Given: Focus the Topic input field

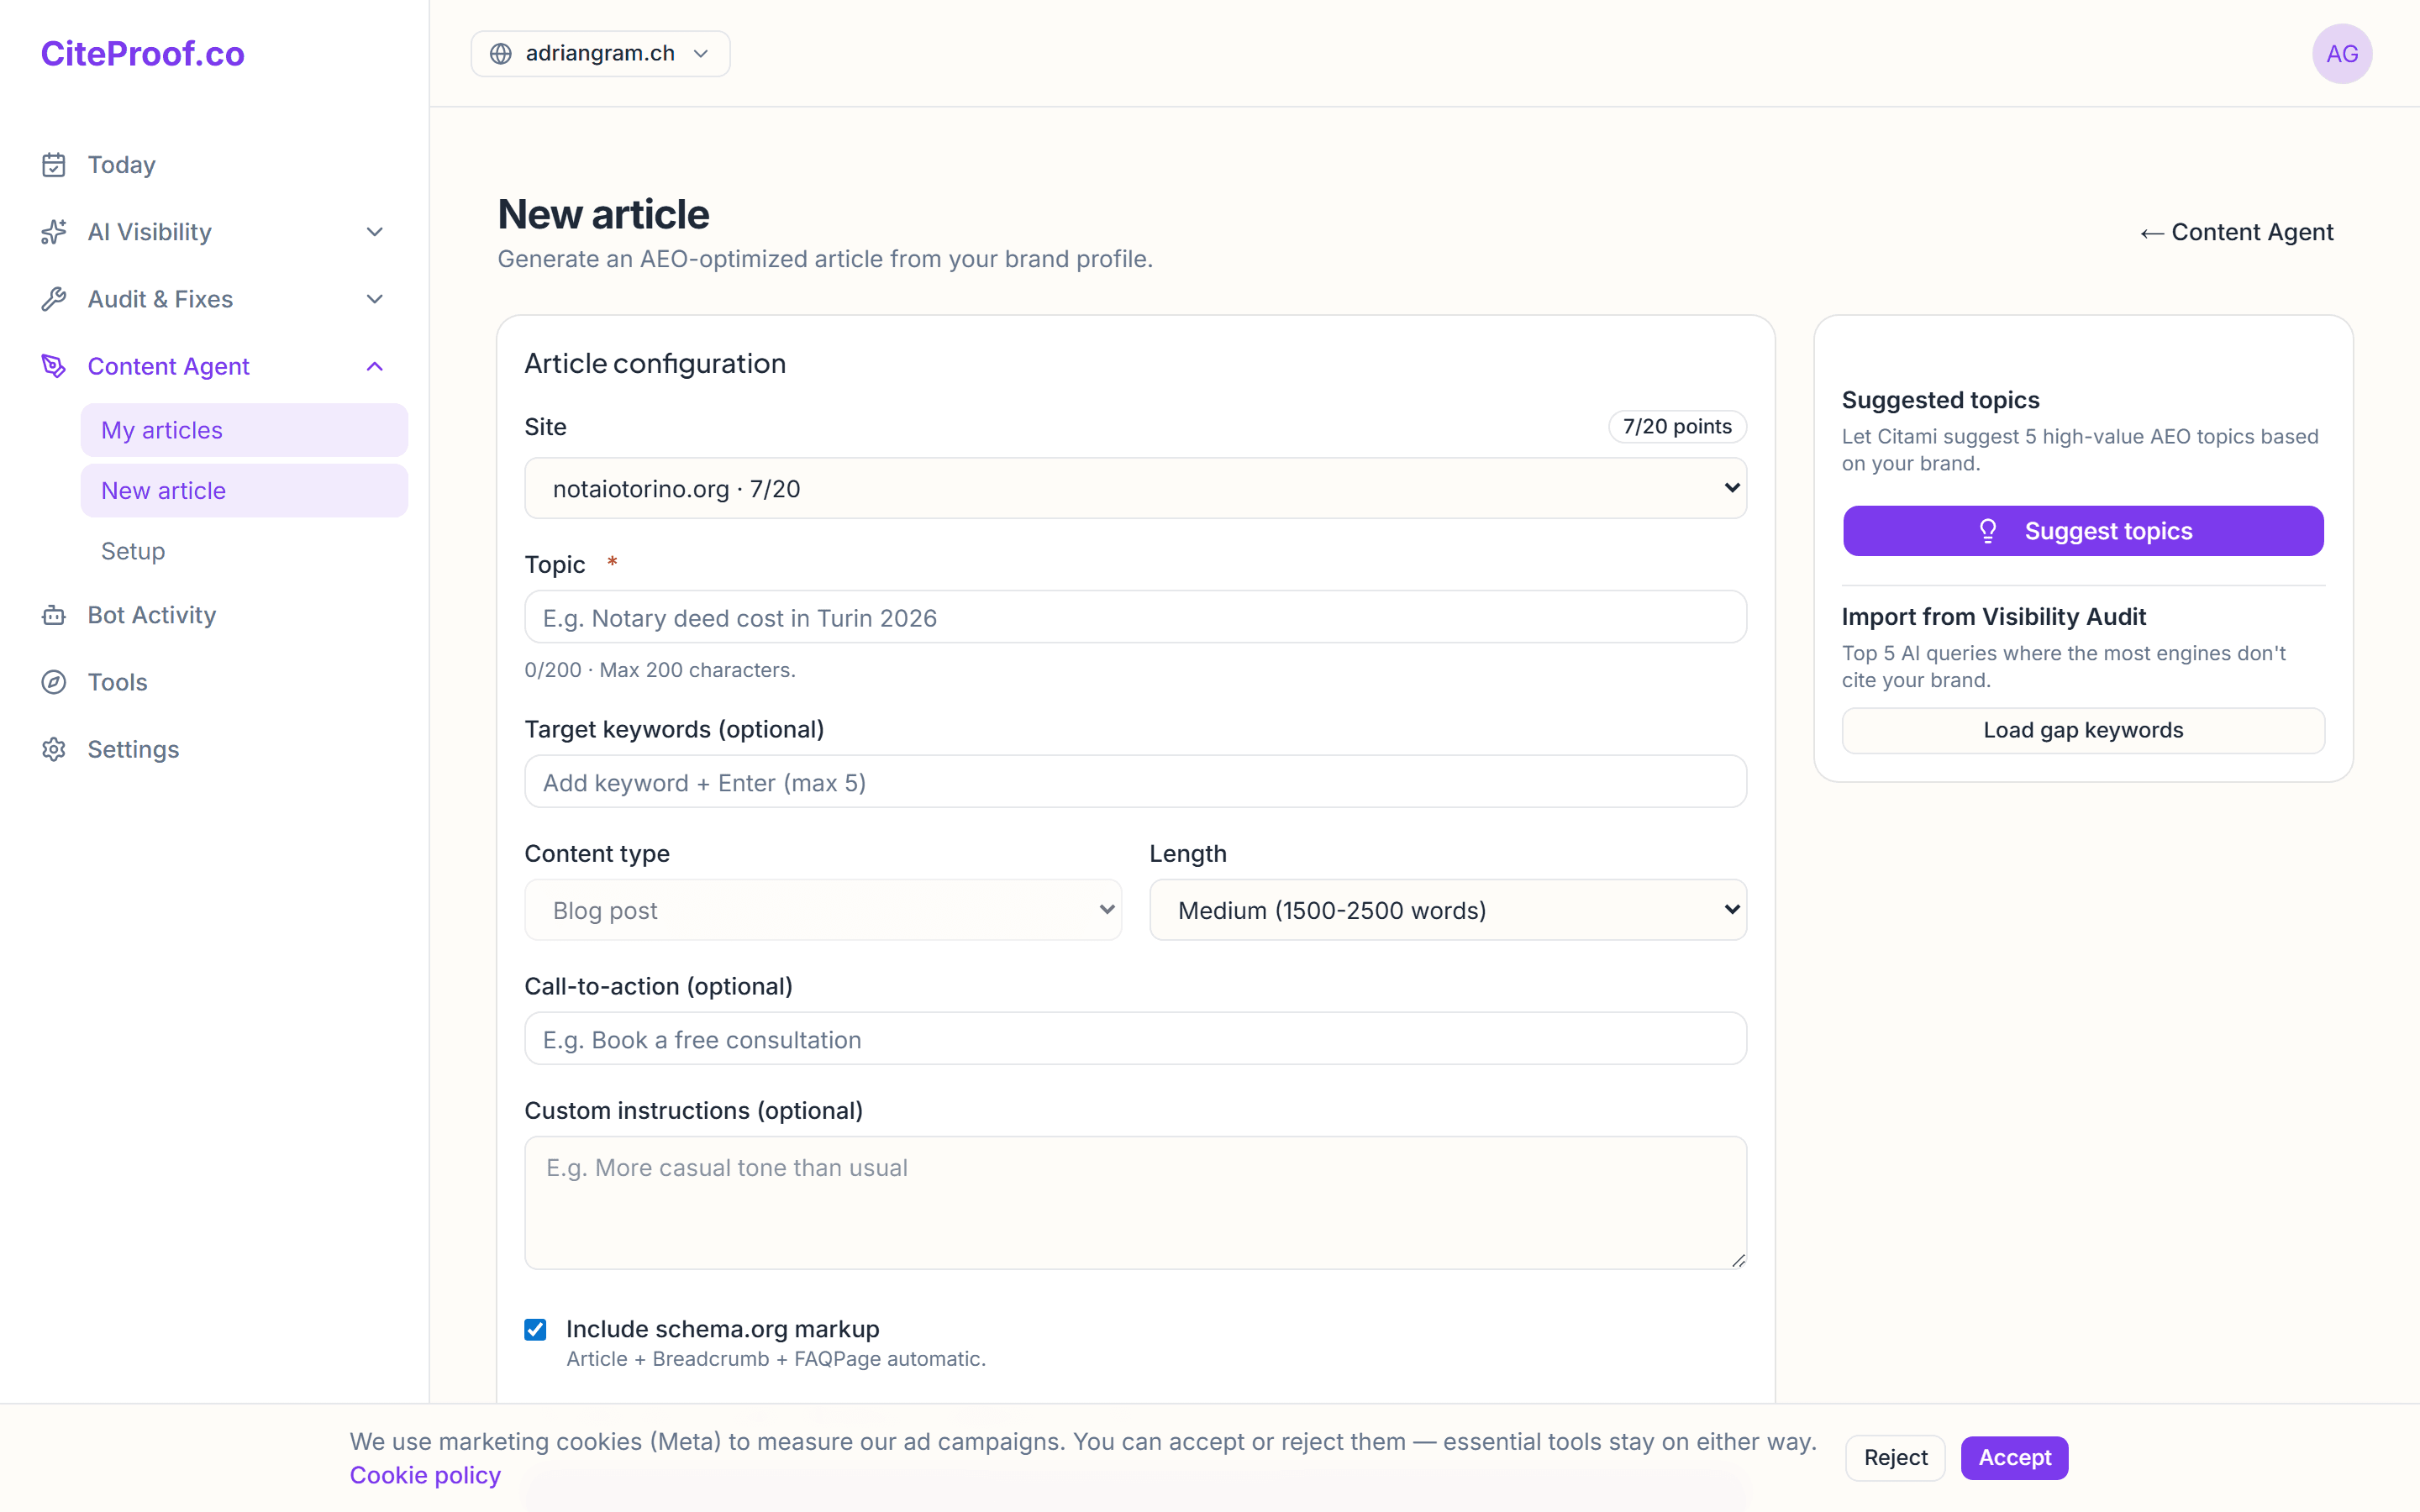Looking at the screenshot, I should click(1135, 617).
